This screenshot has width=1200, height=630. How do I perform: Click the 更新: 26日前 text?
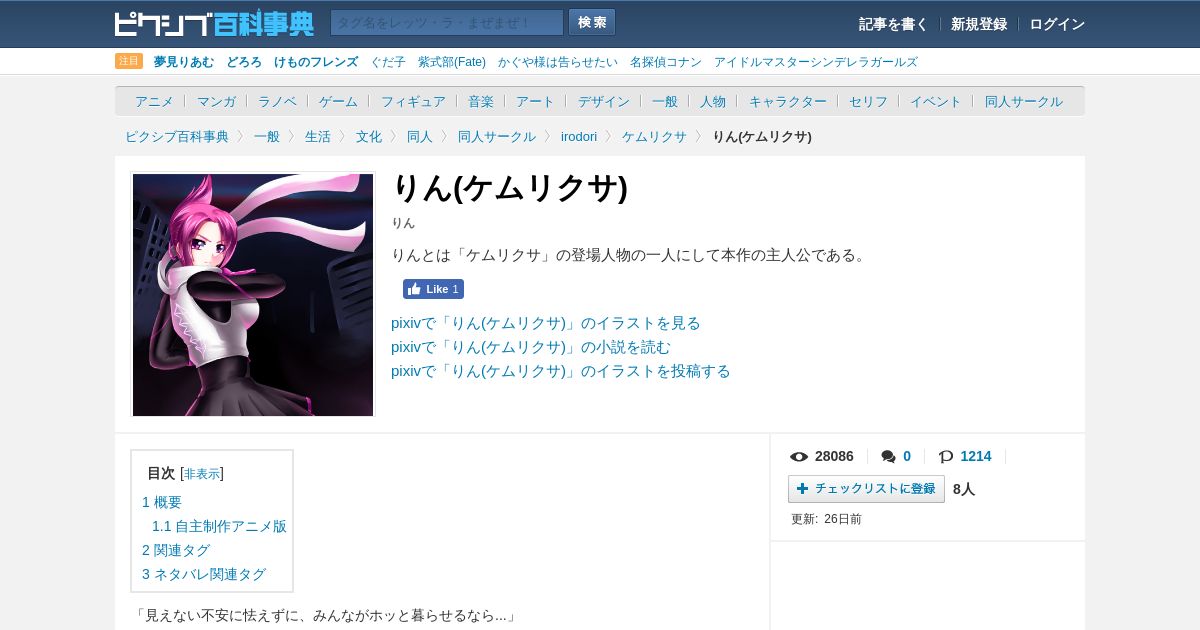[826, 519]
